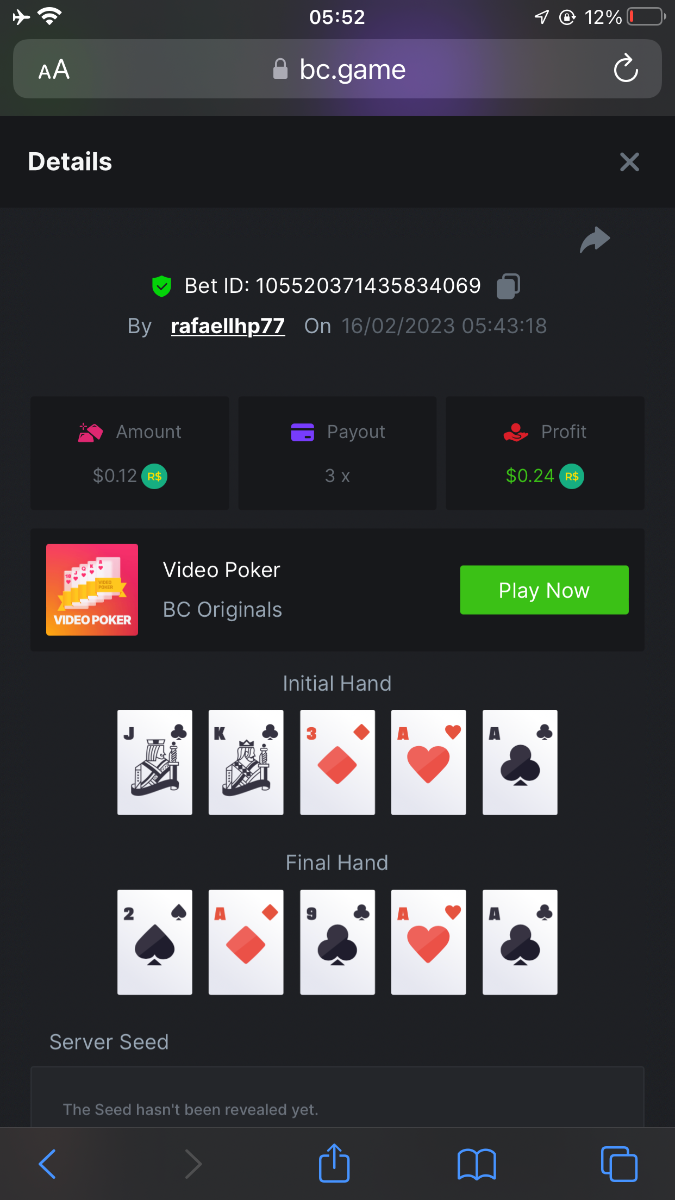The width and height of the screenshot is (675, 1200).
Task: Copy the Bet ID using the copy icon
Action: (x=507, y=286)
